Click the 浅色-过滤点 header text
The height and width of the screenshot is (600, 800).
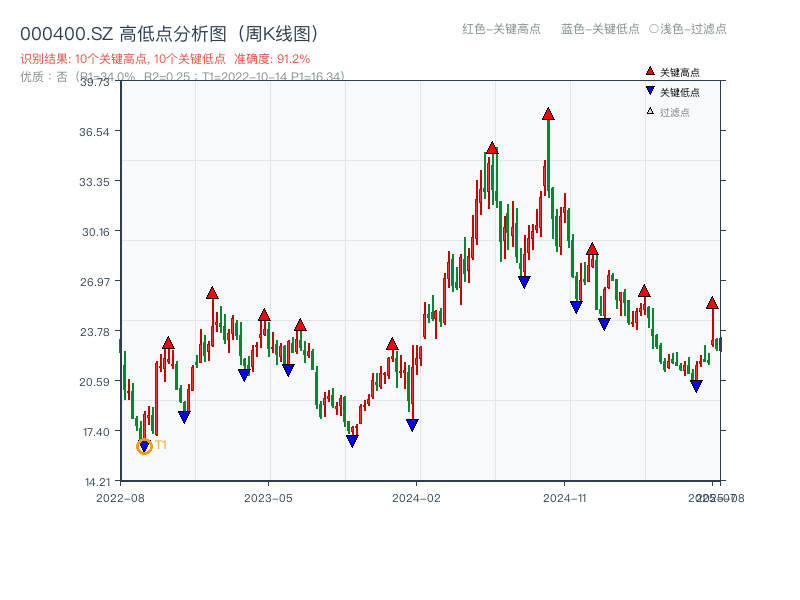pos(693,29)
